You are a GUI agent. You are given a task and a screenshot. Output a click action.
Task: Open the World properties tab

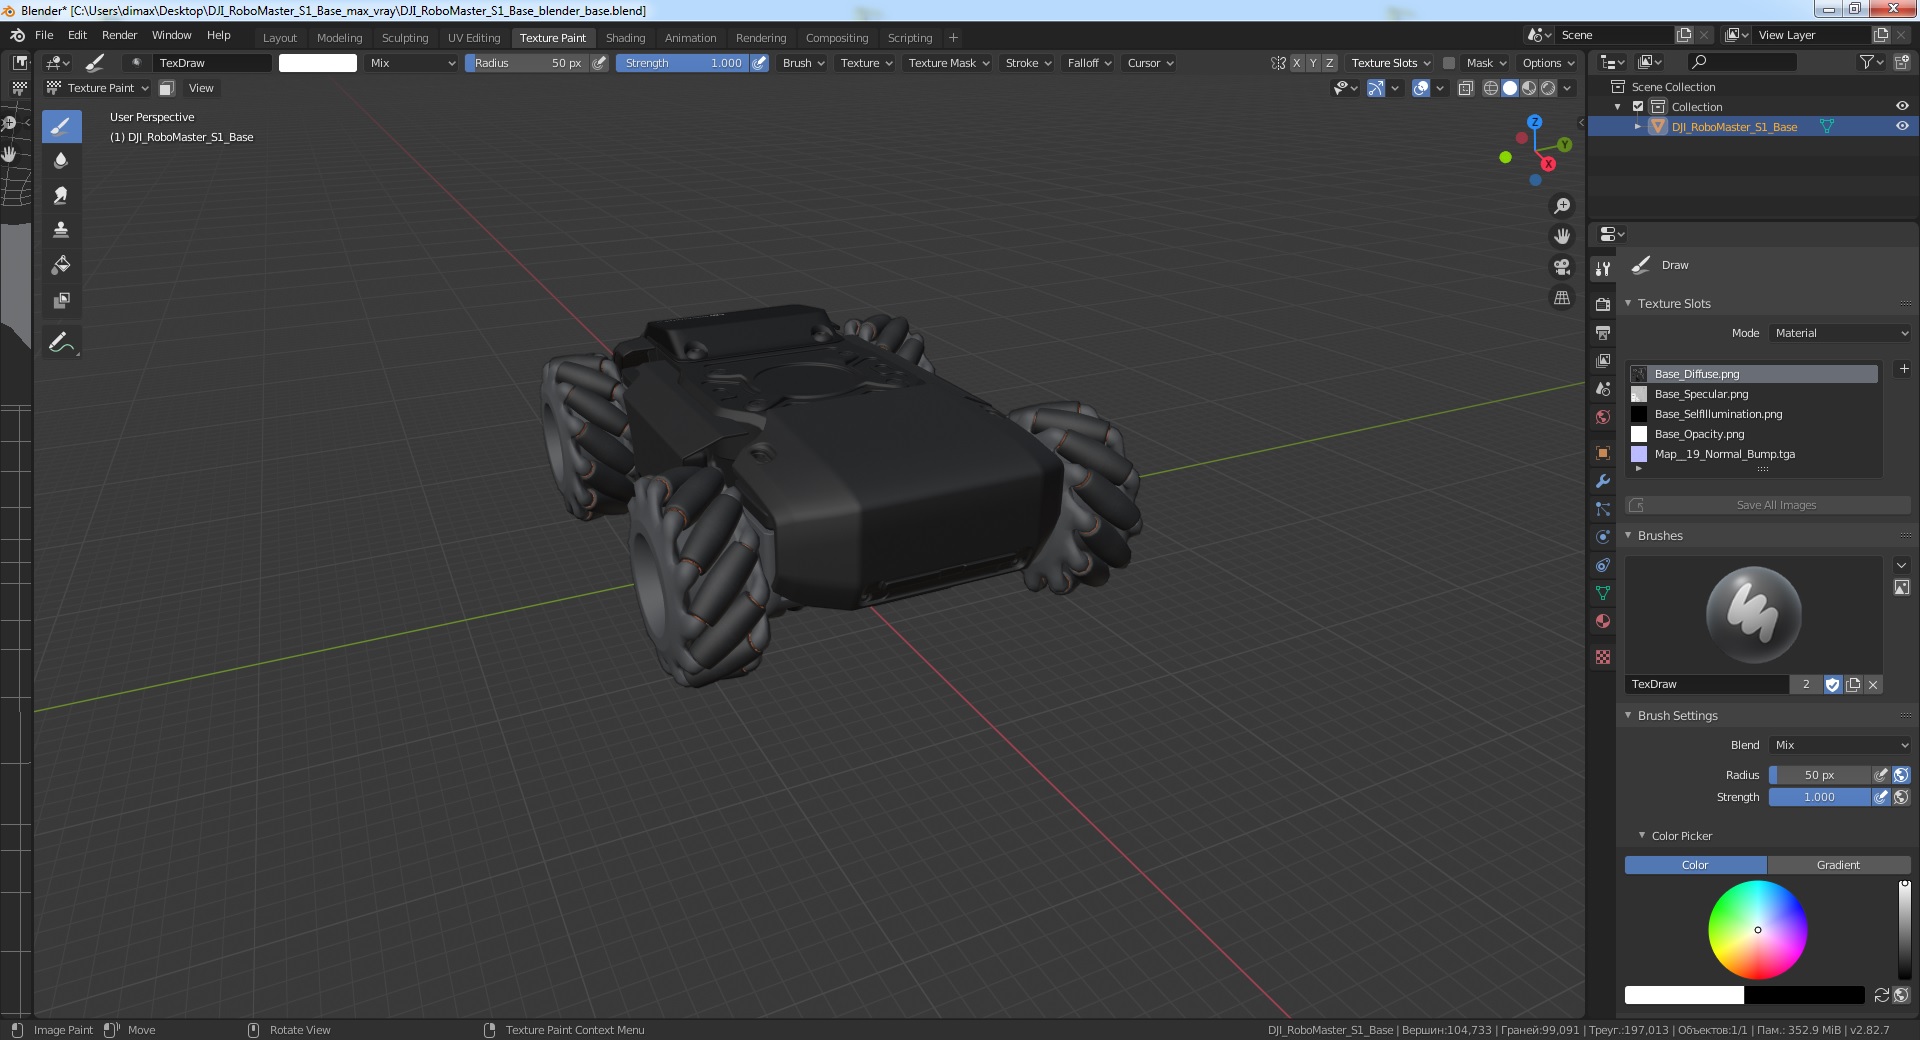tap(1603, 417)
